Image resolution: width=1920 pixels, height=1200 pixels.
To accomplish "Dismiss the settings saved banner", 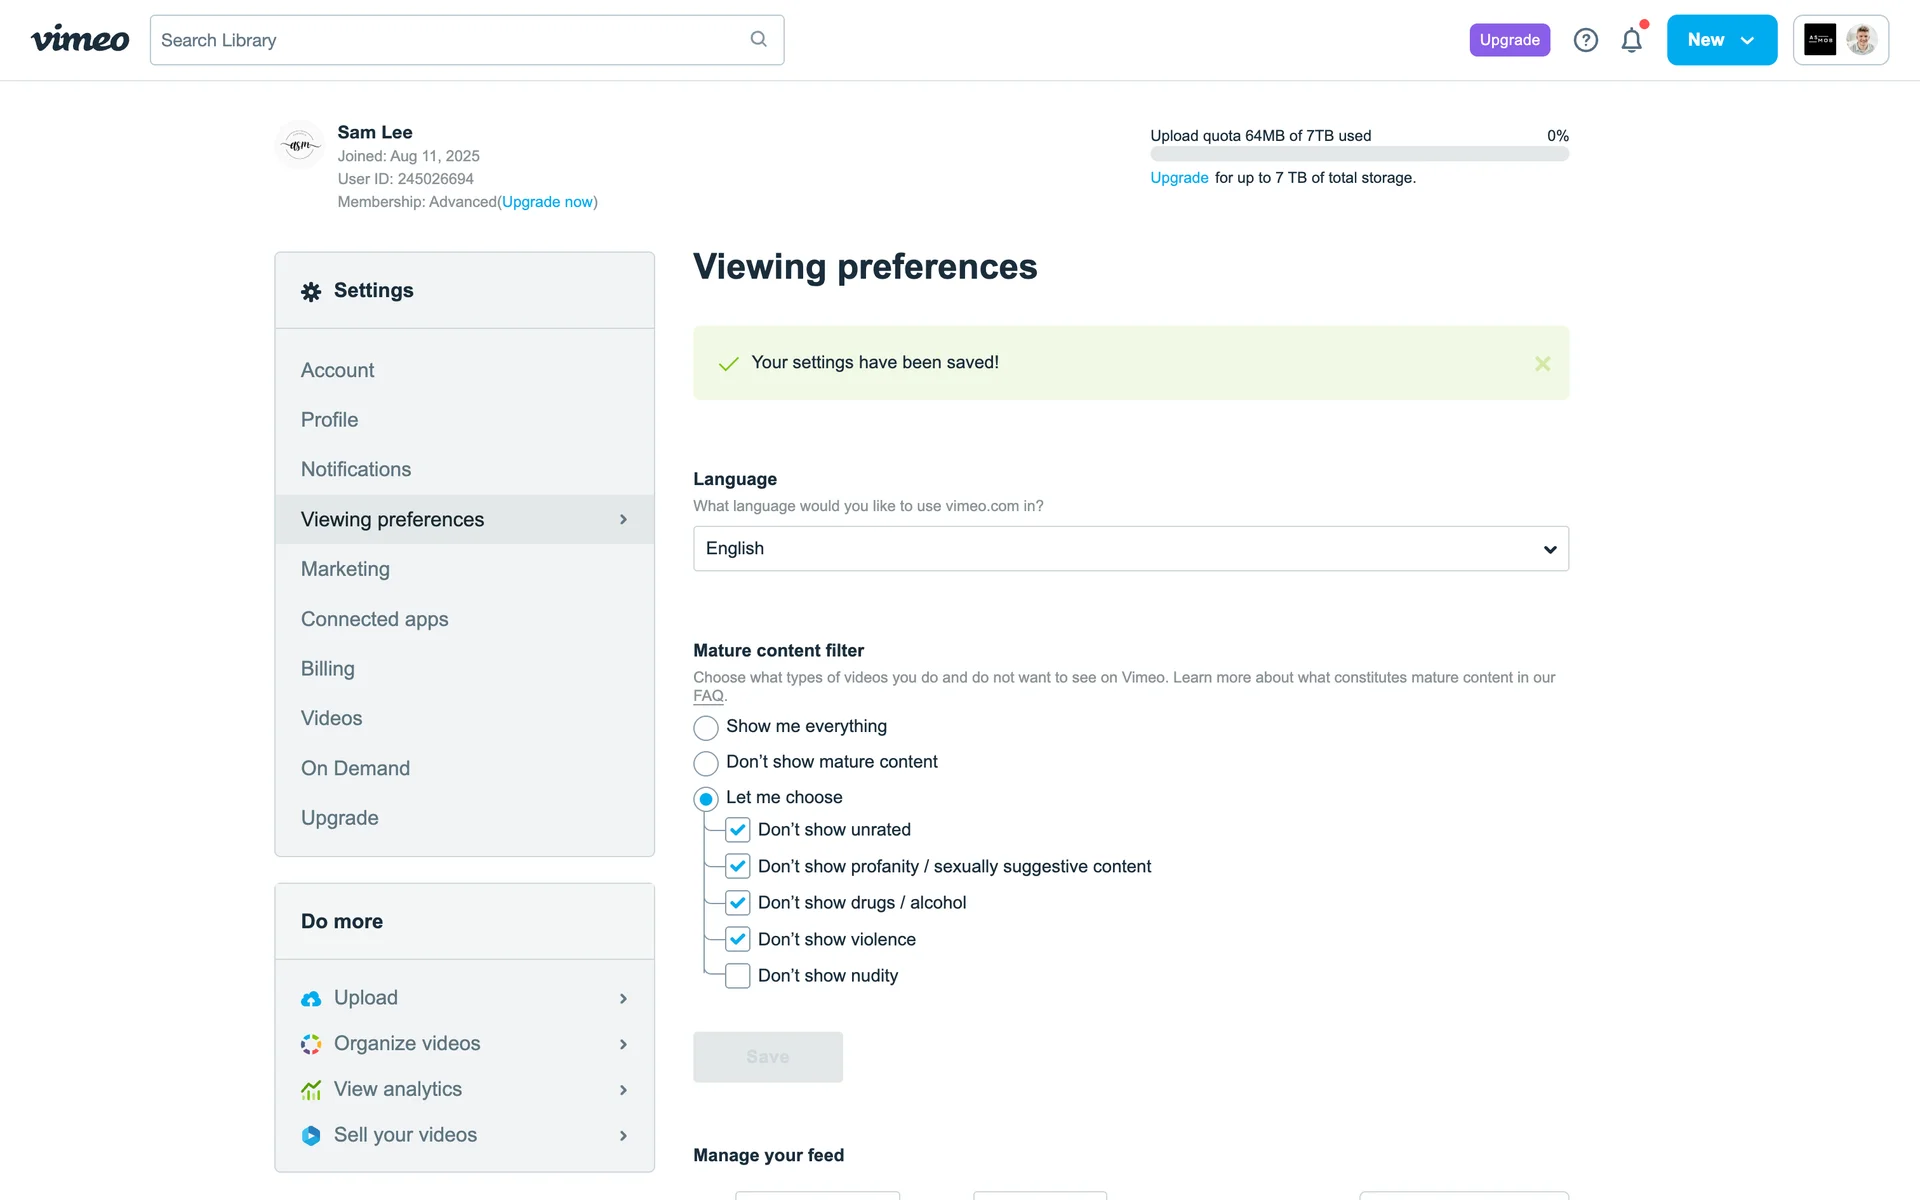I will (1542, 364).
